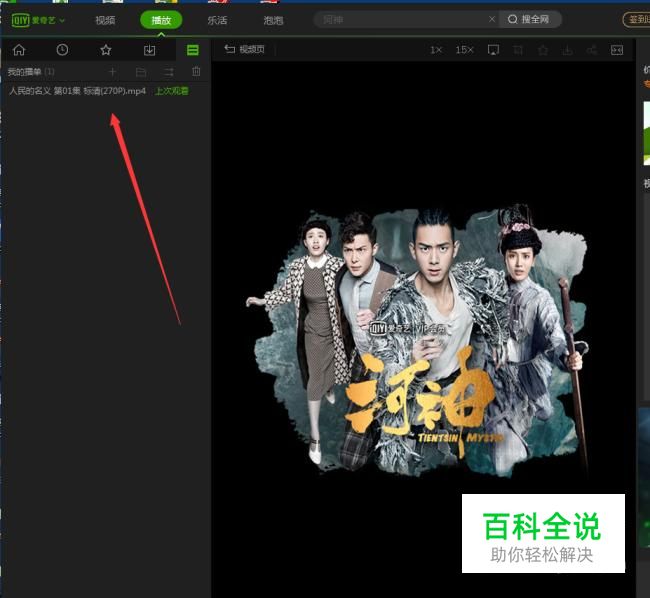Switch to the 视频 tab

pyautogui.click(x=105, y=20)
